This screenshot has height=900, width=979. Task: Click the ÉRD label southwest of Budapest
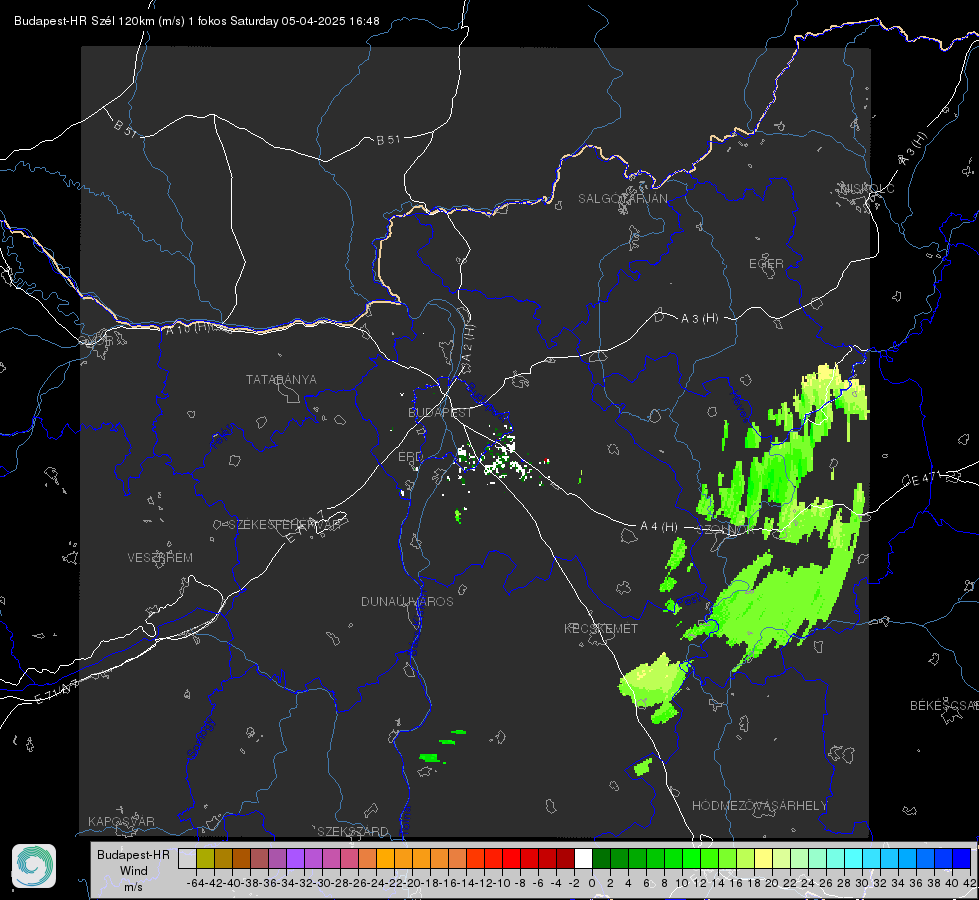[x=410, y=457]
